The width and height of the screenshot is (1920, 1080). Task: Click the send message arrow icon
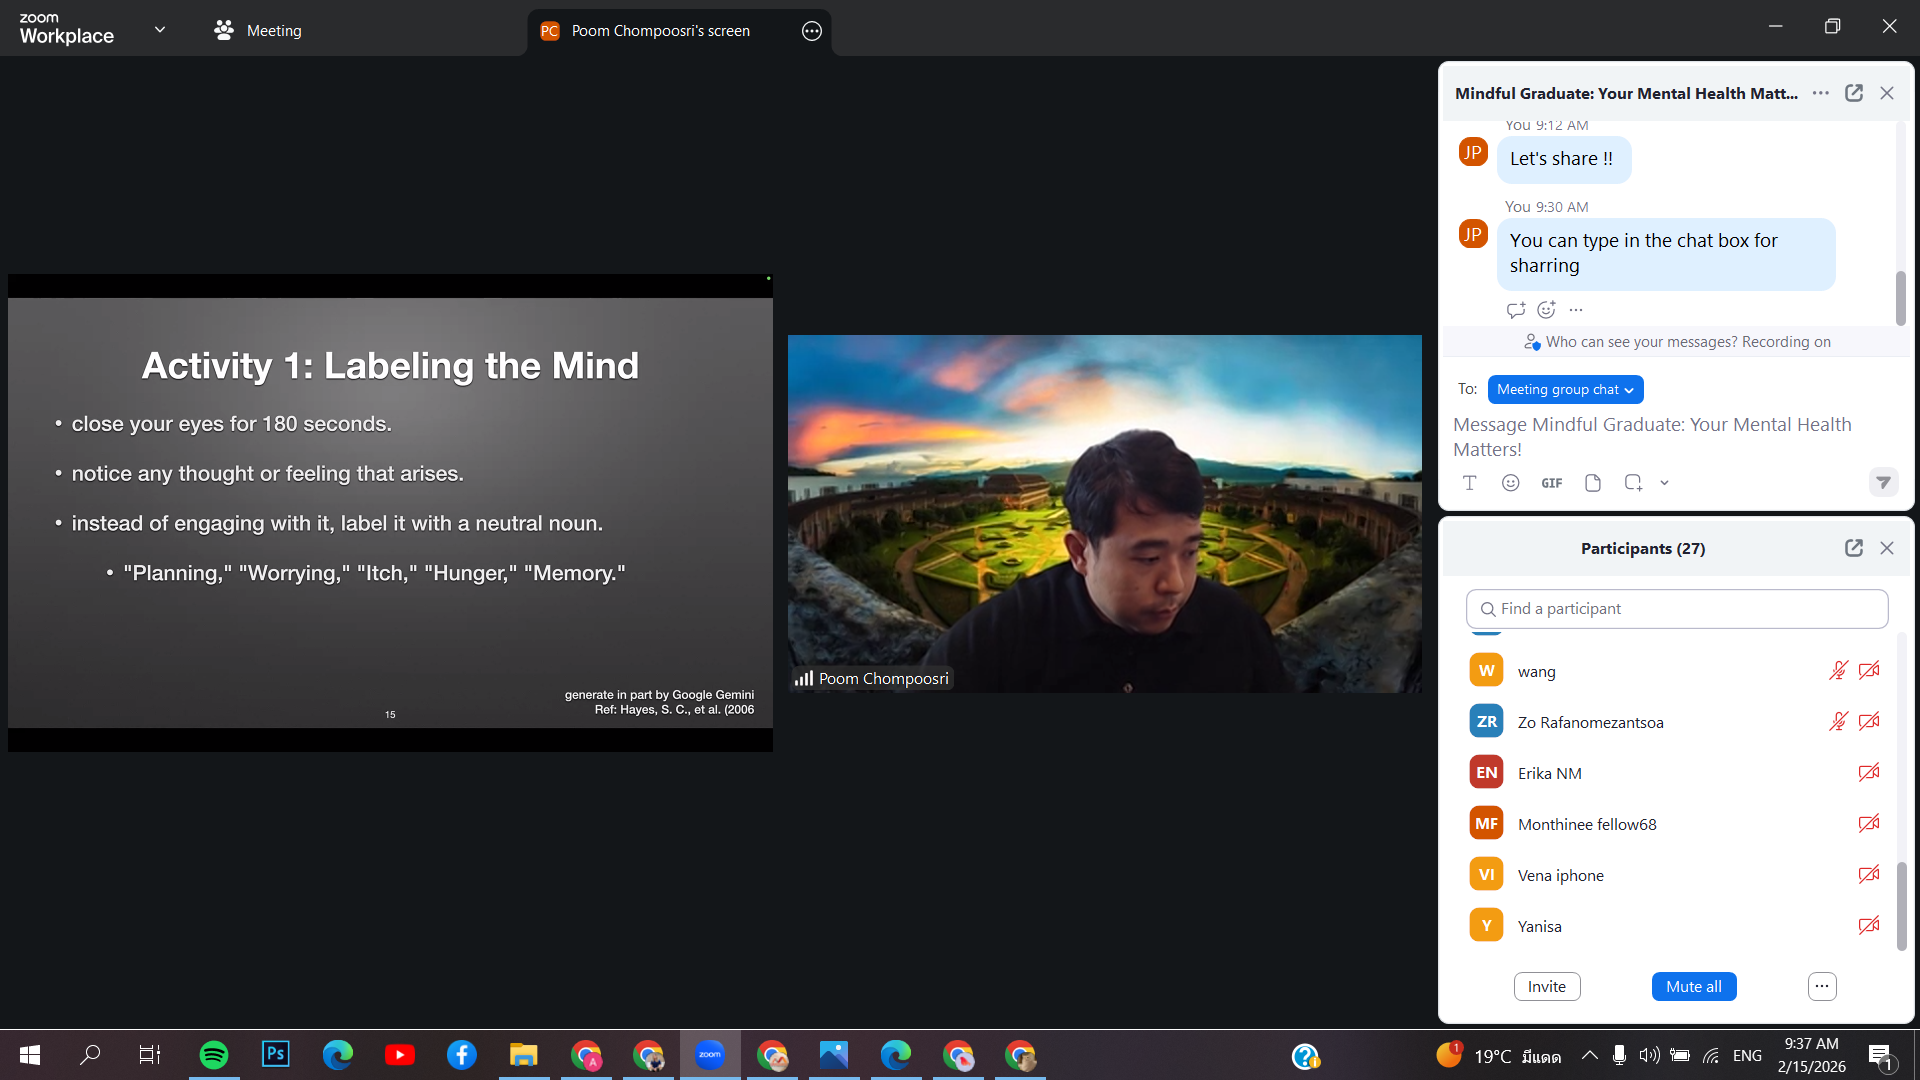[x=1883, y=483]
